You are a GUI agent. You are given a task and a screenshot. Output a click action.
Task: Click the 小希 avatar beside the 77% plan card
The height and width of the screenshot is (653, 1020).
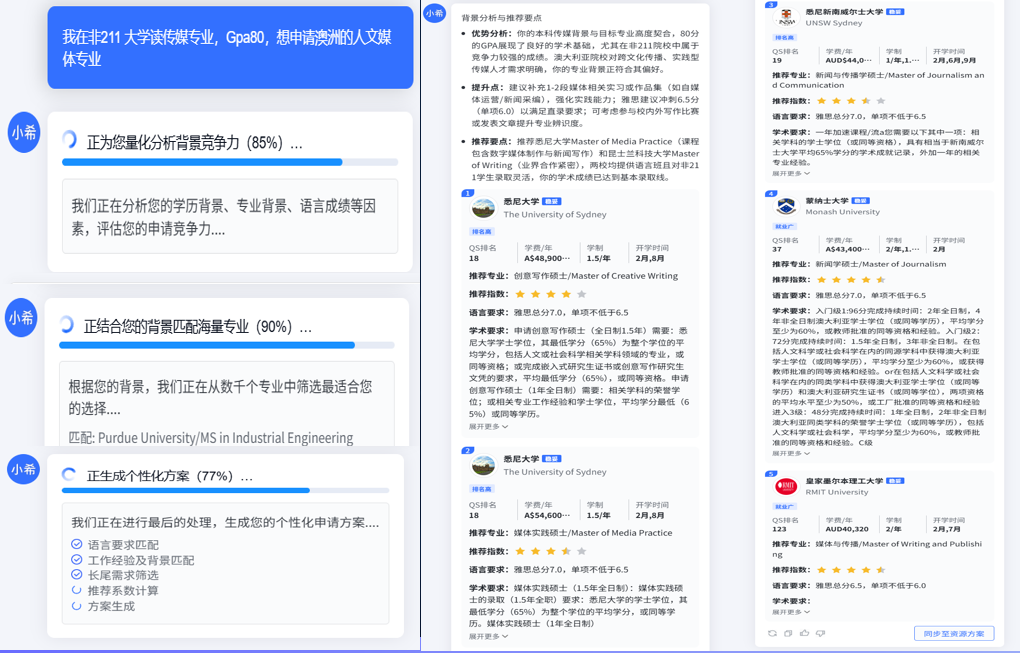coord(23,469)
